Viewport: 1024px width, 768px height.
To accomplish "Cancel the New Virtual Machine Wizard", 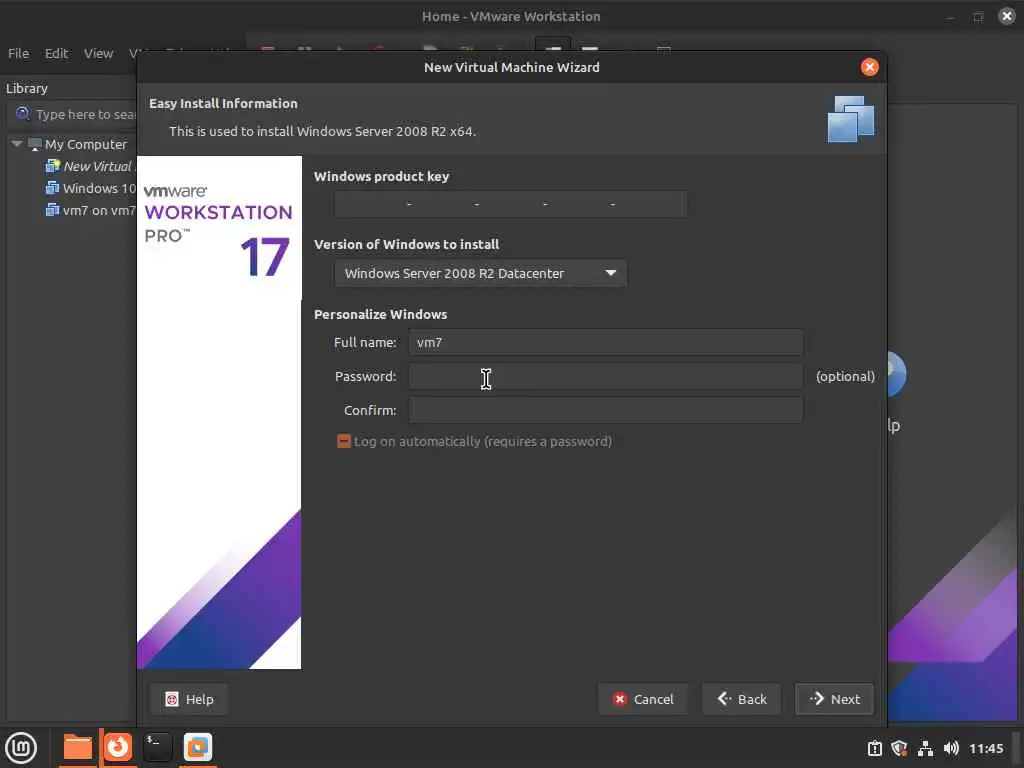I will click(x=643, y=699).
